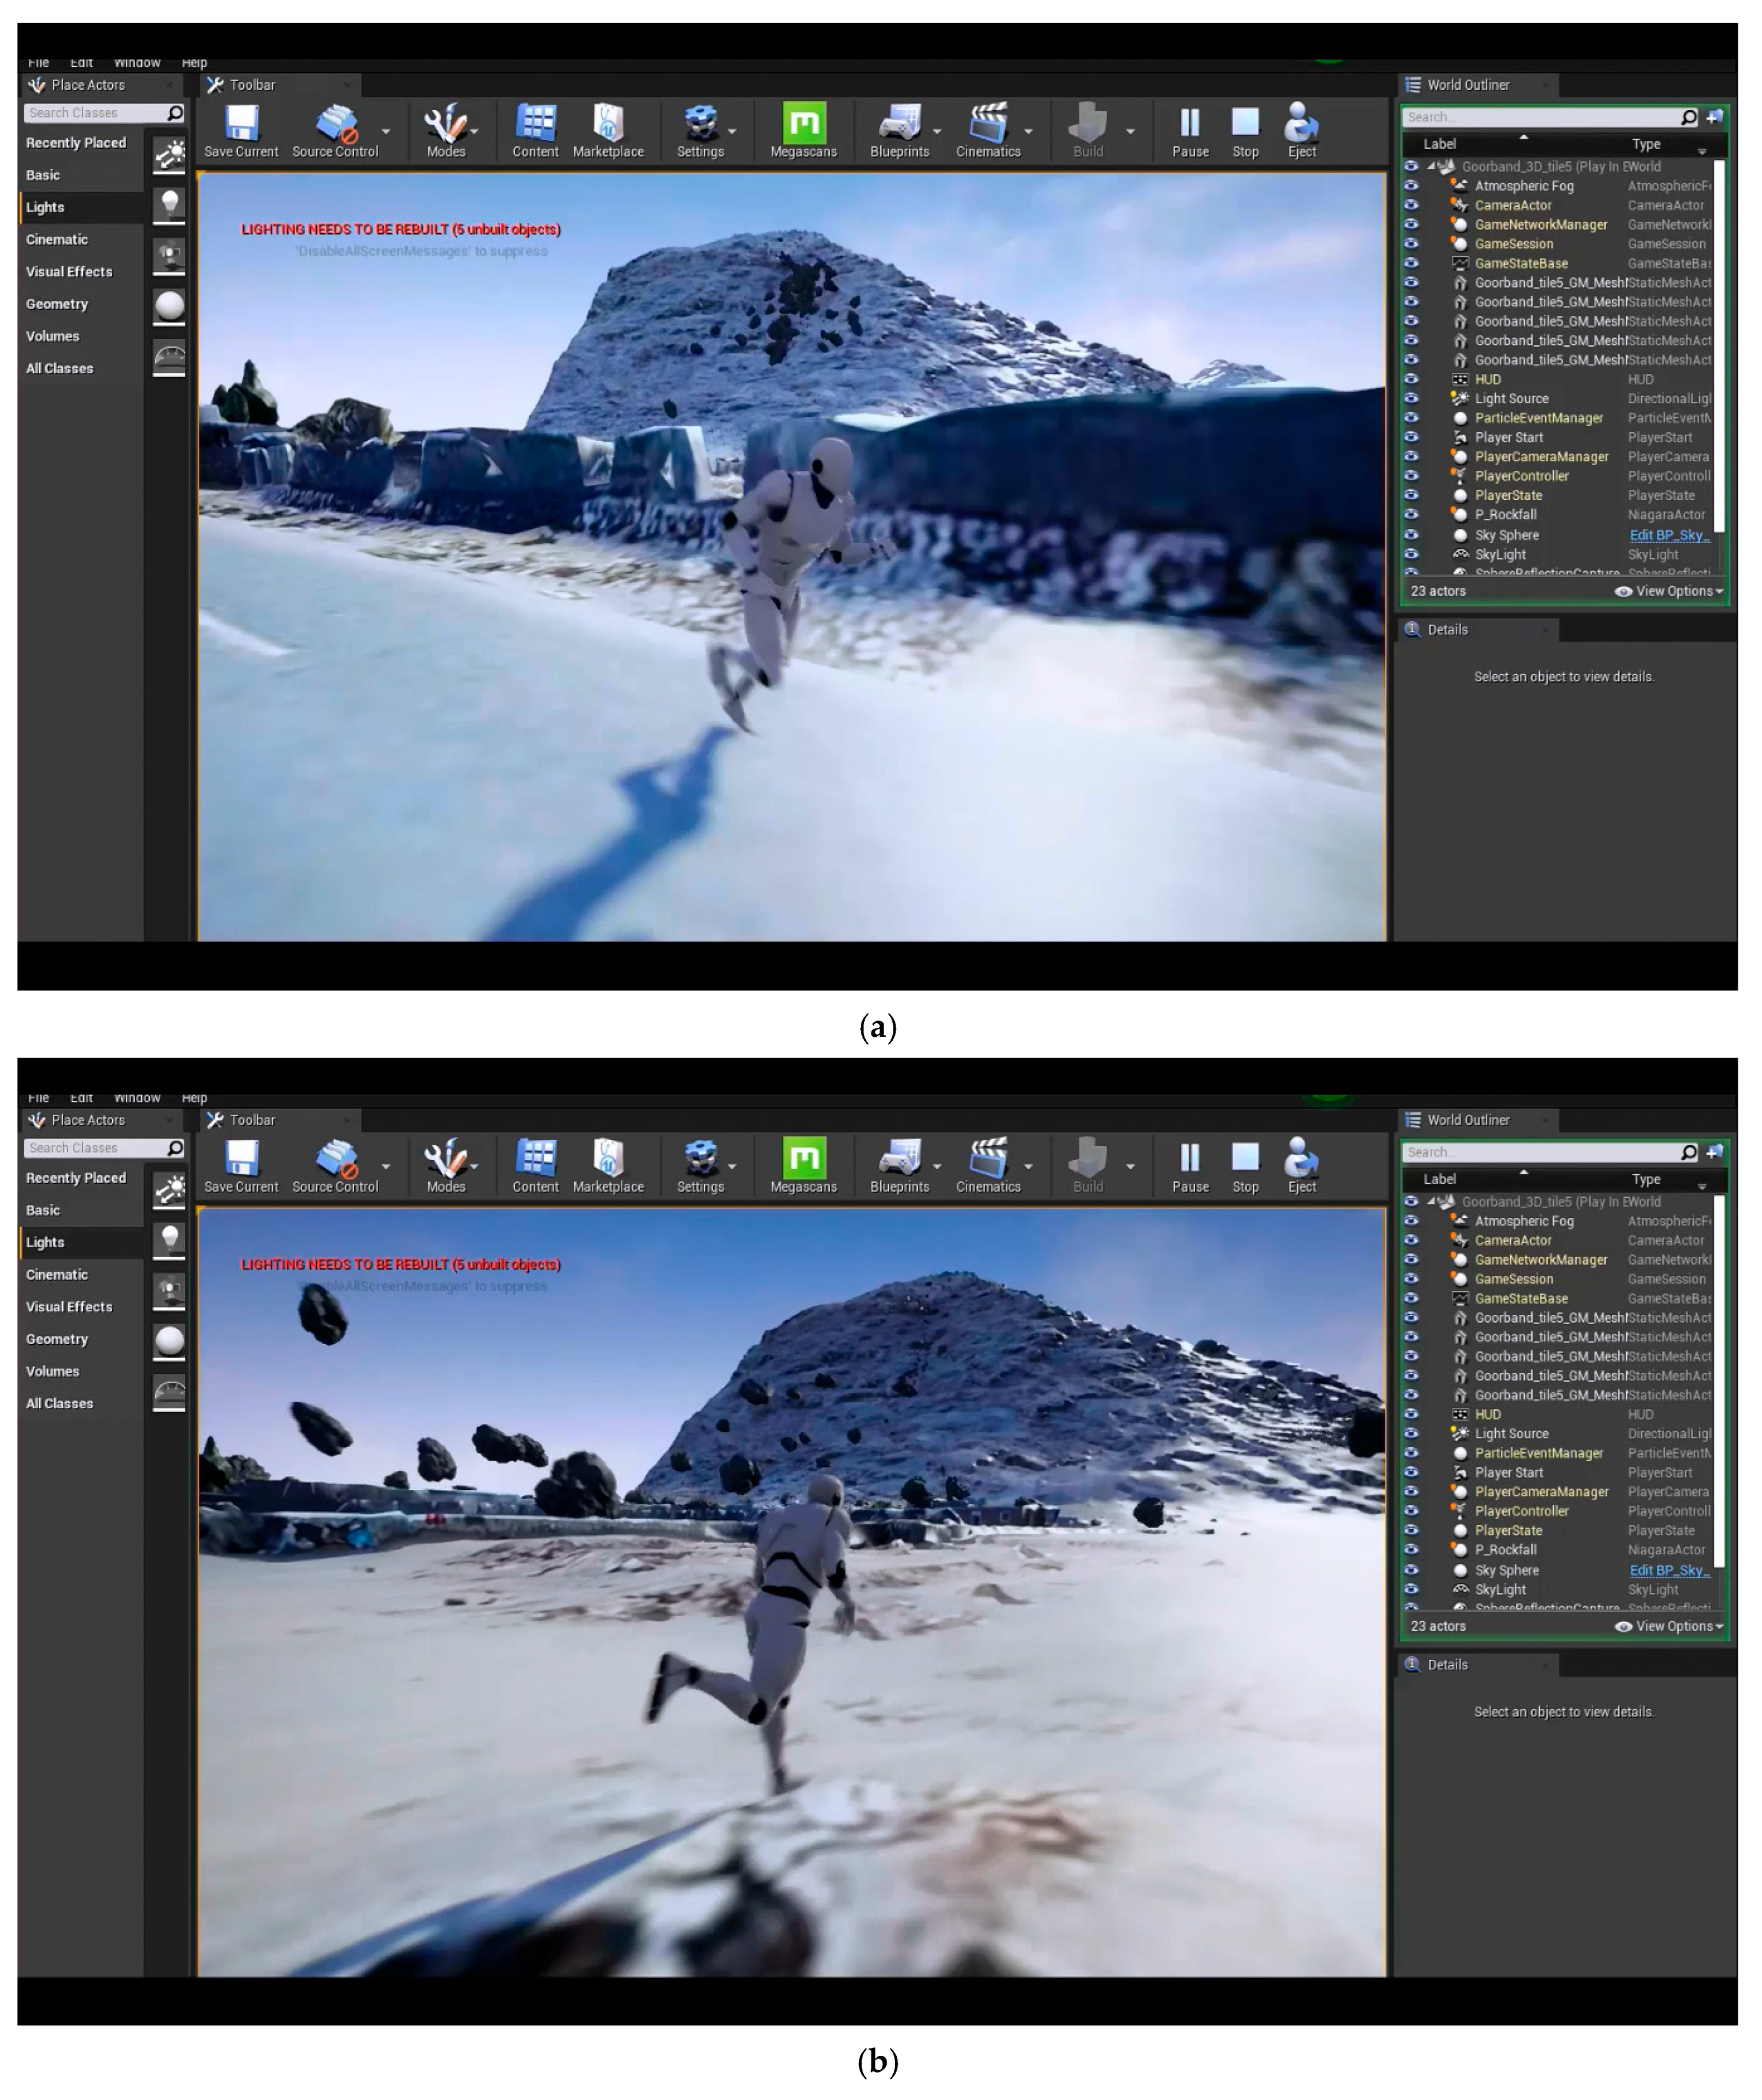Collapse Goorband_3D_tile5 world tree in figure (a)
Image resolution: width=1762 pixels, height=2100 pixels.
[1432, 167]
